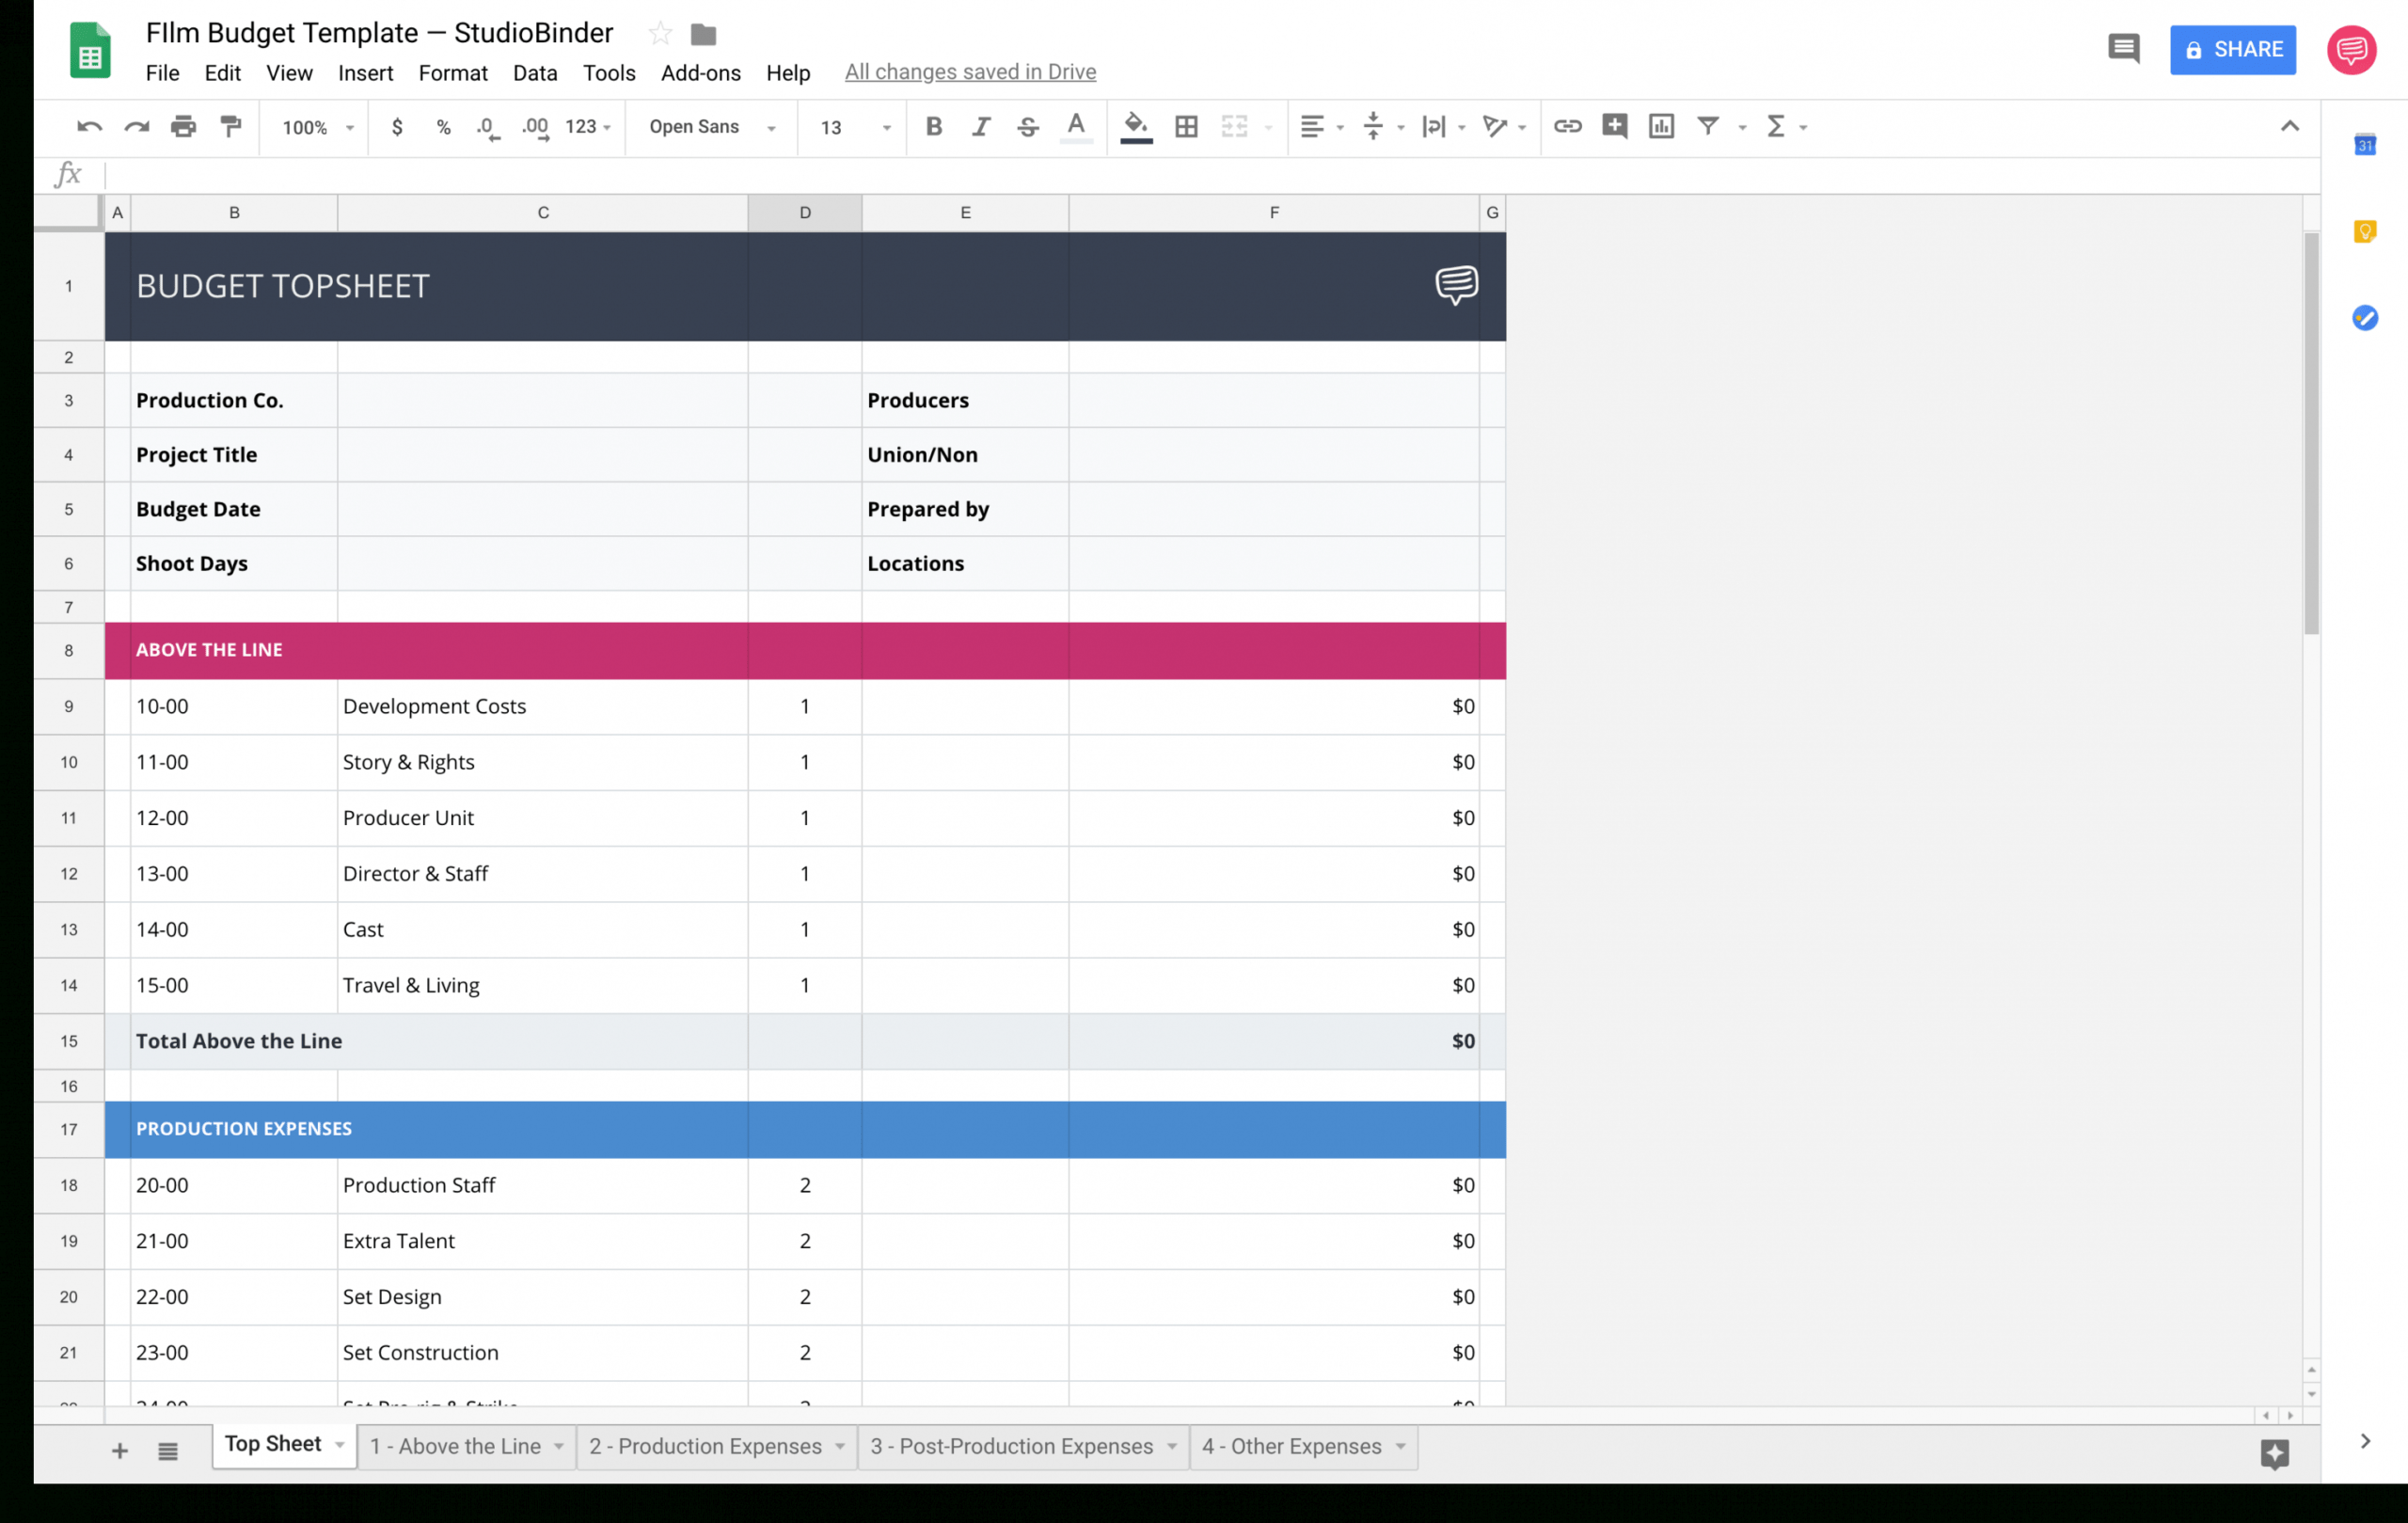Open the Explore button at bottom right
Image resolution: width=2408 pixels, height=1523 pixels.
click(2274, 1453)
